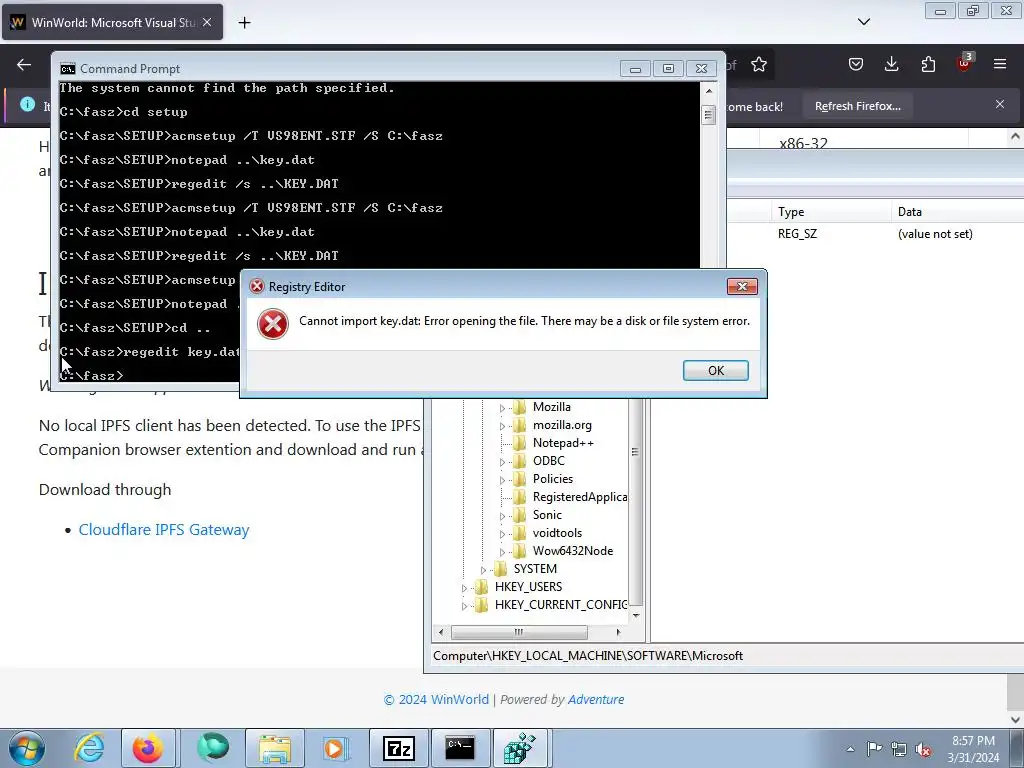Viewport: 1024px width, 768px height.
Task: Show hidden system tray icons
Action: (x=850, y=749)
